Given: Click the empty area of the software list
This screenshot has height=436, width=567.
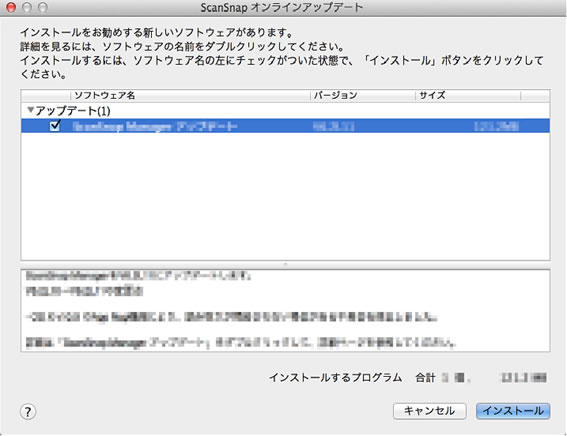Looking at the screenshot, I should [285, 196].
